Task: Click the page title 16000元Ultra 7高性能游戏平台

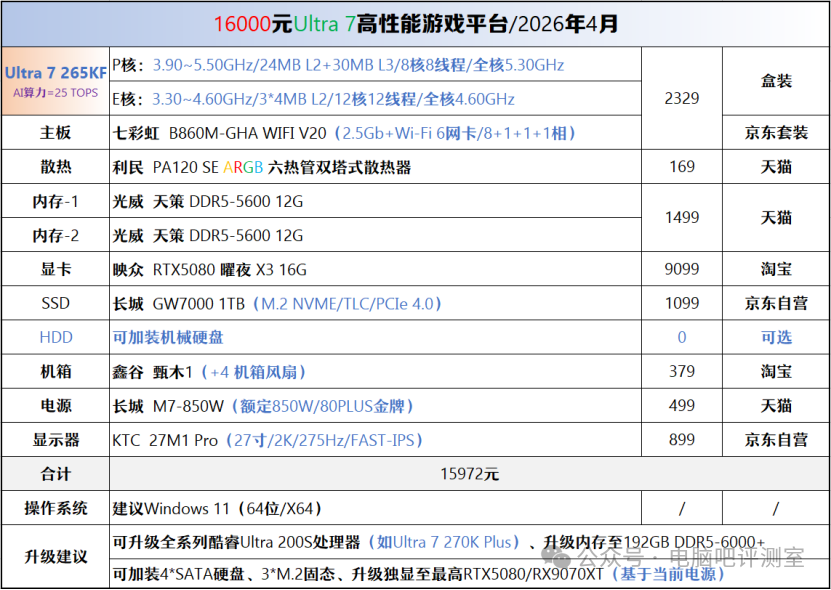Action: tap(415, 21)
